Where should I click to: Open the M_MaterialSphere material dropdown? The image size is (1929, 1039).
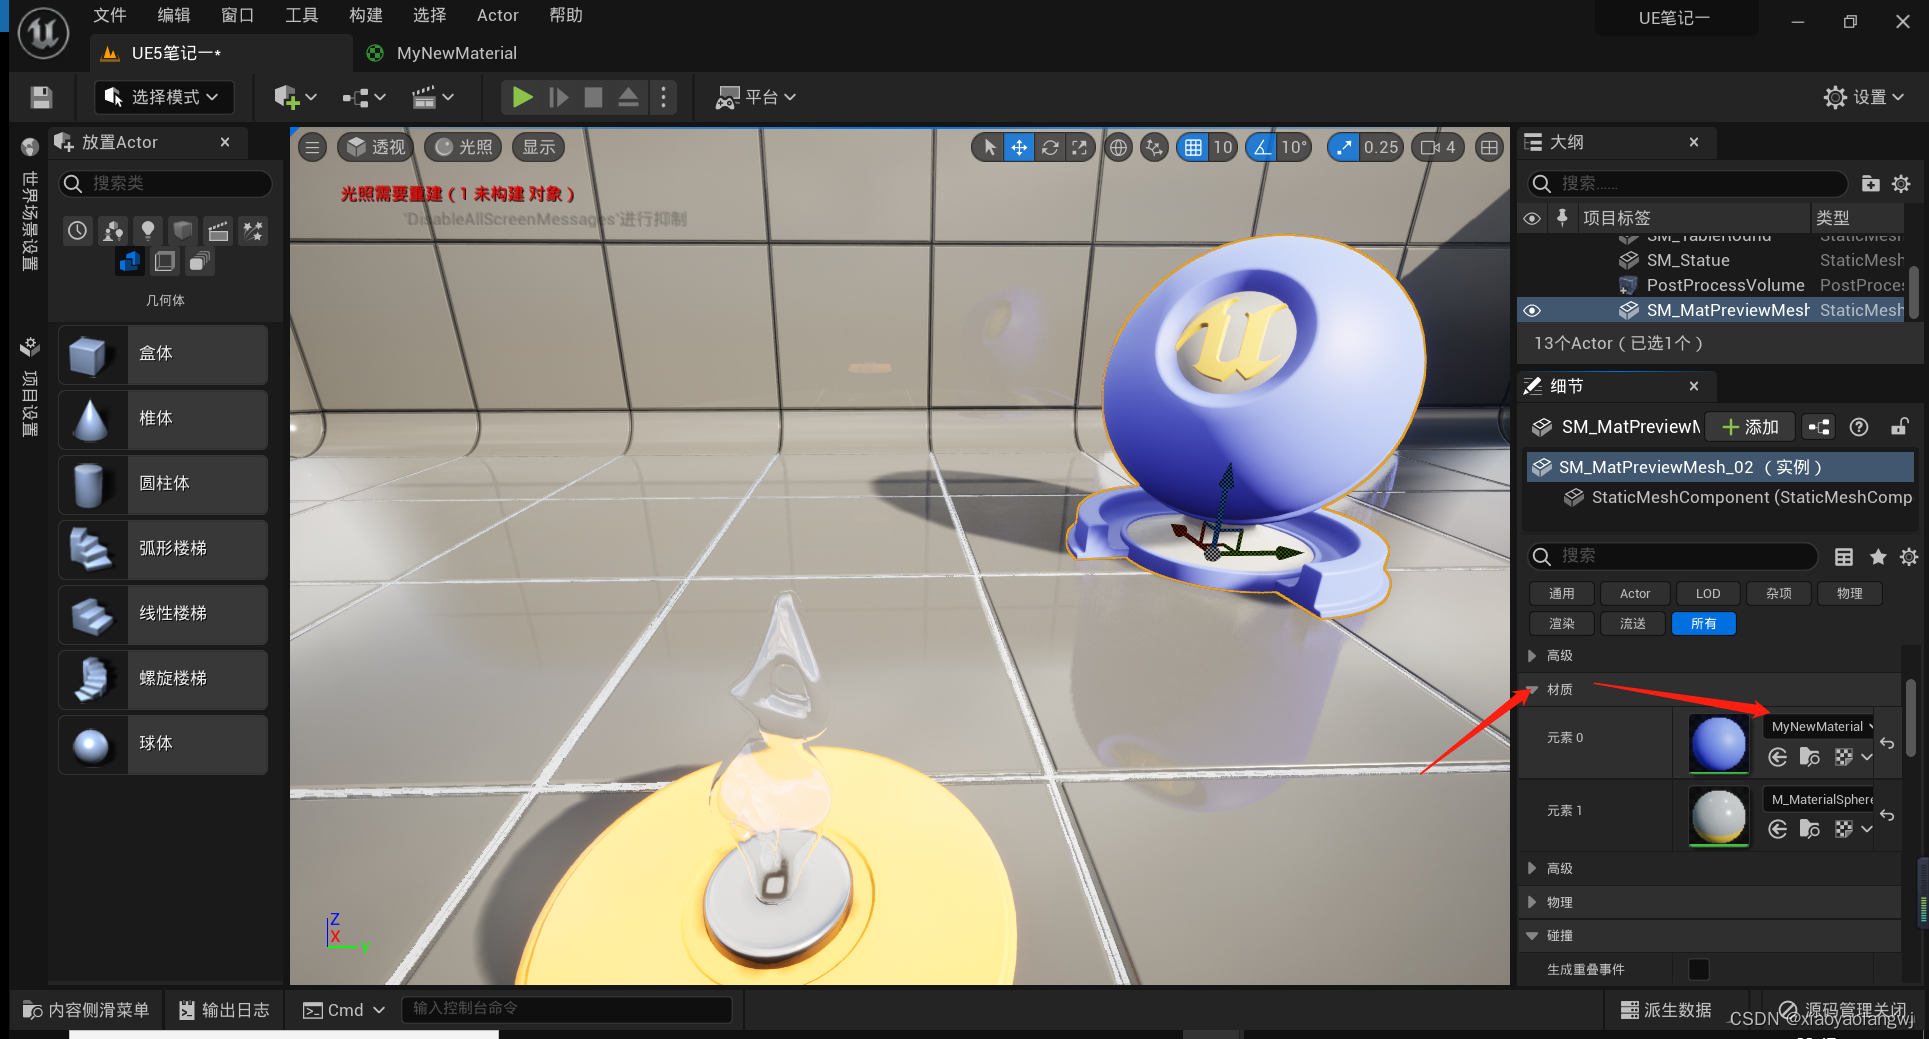point(1818,799)
